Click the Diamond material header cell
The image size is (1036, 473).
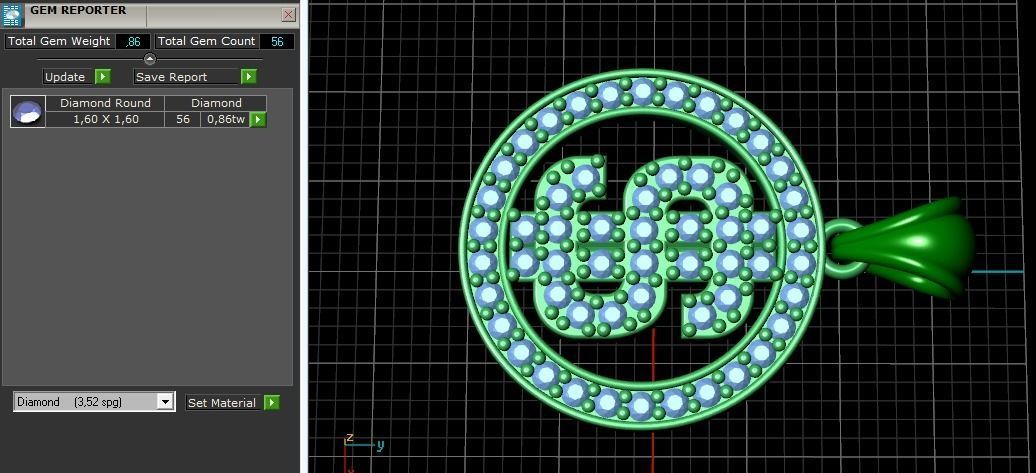pos(216,103)
